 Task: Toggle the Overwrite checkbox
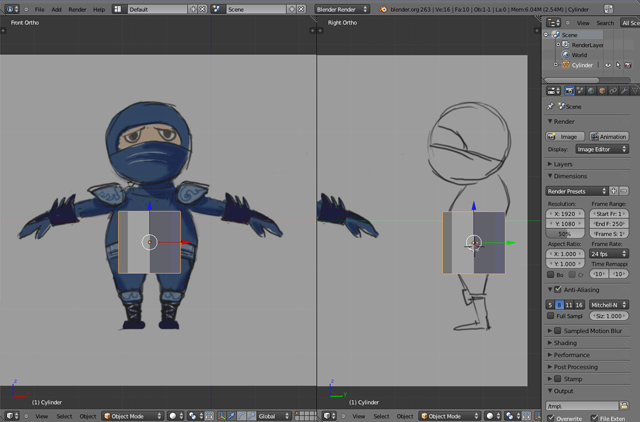(551, 418)
